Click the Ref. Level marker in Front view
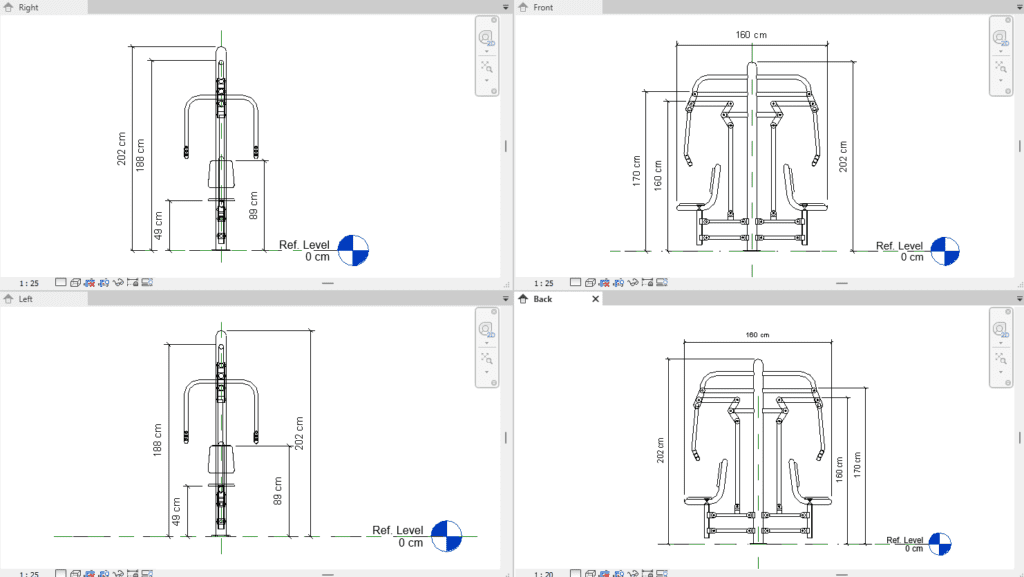The image size is (1024, 577). pyautogui.click(x=944, y=251)
